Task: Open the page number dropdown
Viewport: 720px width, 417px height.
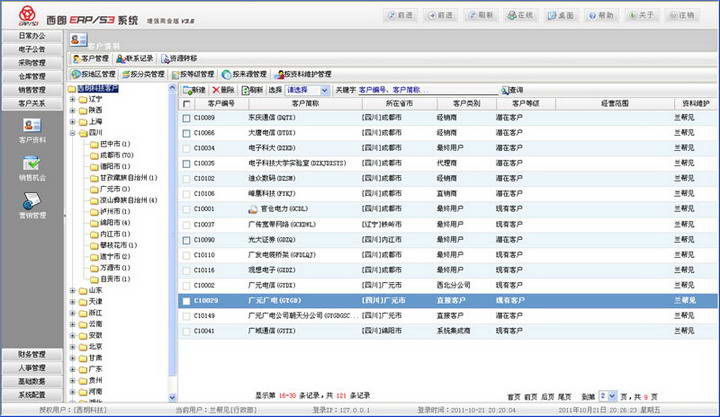Action: (x=608, y=396)
